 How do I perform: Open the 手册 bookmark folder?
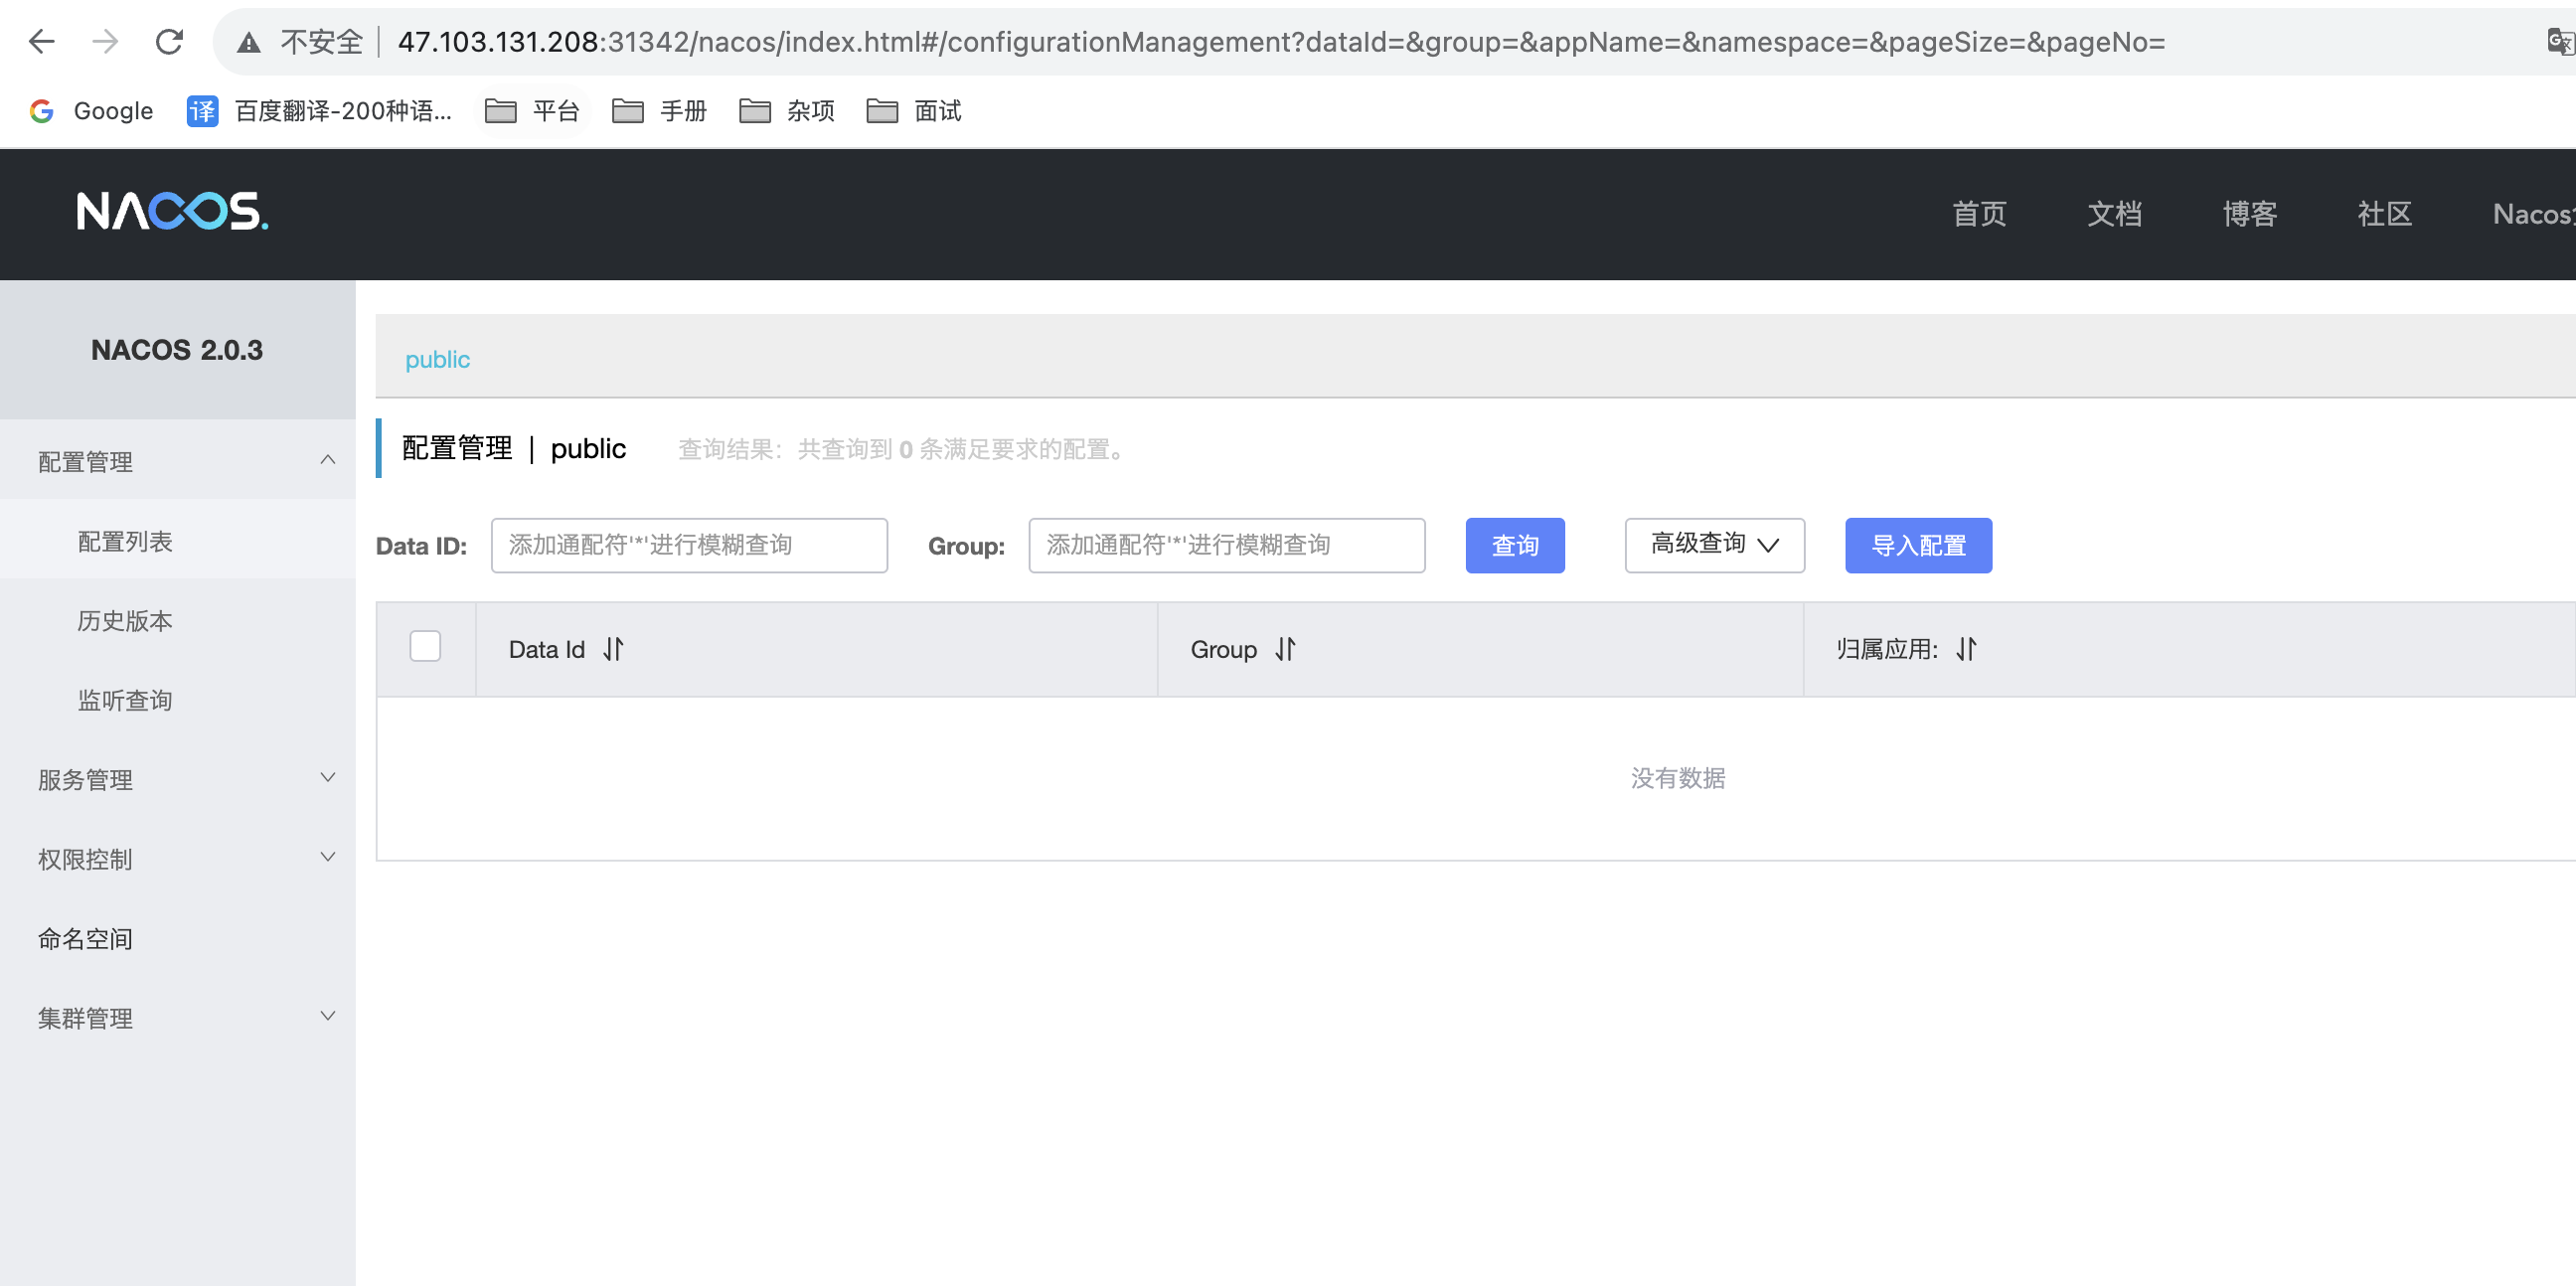659,111
